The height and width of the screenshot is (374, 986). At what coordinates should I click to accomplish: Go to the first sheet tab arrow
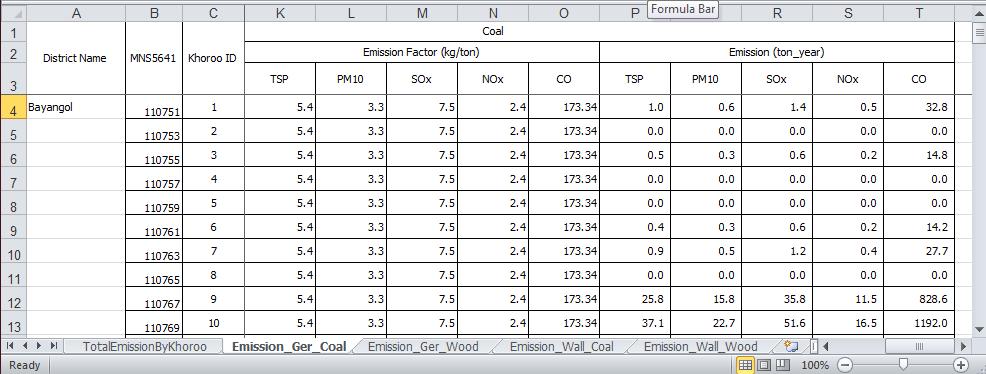pos(10,346)
